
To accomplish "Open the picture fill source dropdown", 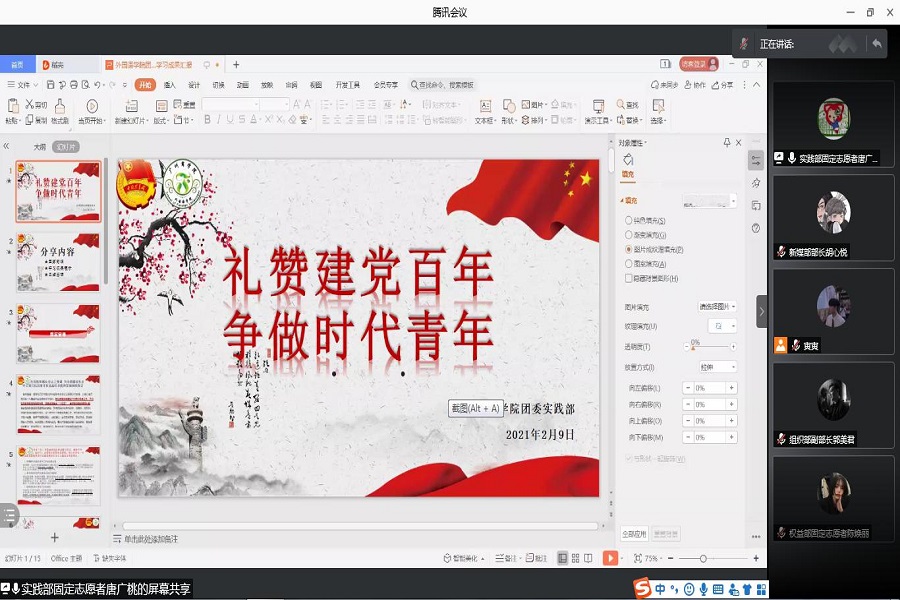I will (x=717, y=307).
